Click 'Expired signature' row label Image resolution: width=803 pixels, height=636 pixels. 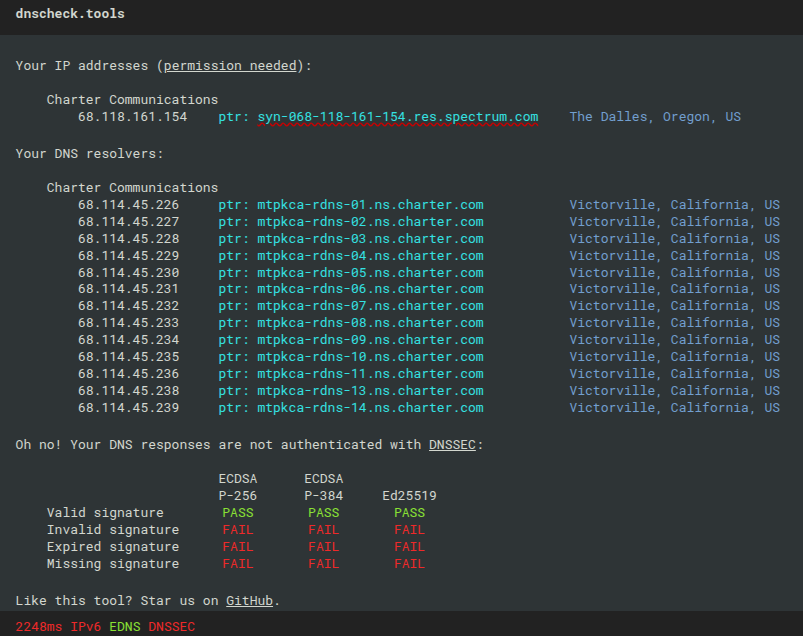click(x=113, y=546)
